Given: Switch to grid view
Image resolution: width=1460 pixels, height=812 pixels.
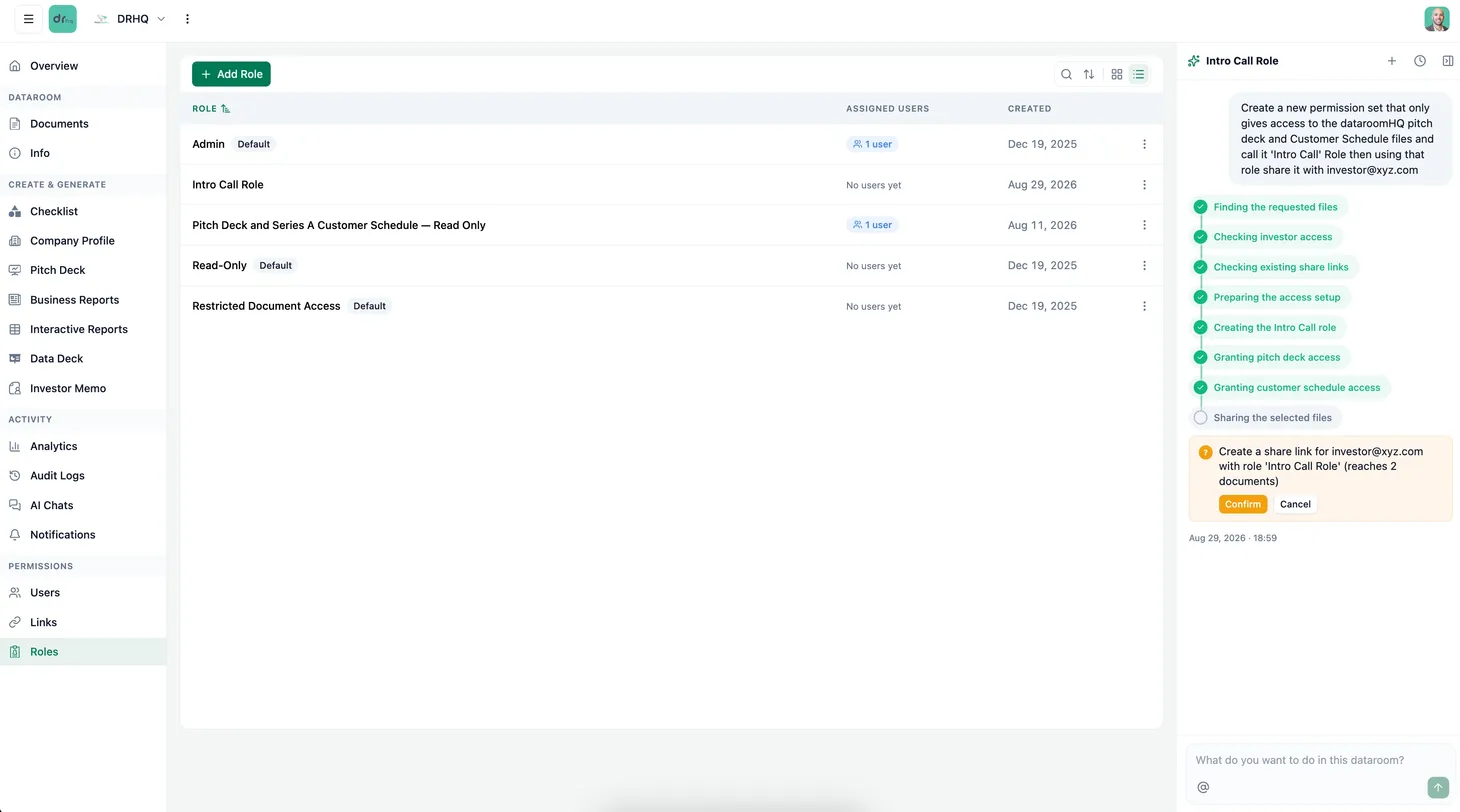Looking at the screenshot, I should pyautogui.click(x=1117, y=74).
